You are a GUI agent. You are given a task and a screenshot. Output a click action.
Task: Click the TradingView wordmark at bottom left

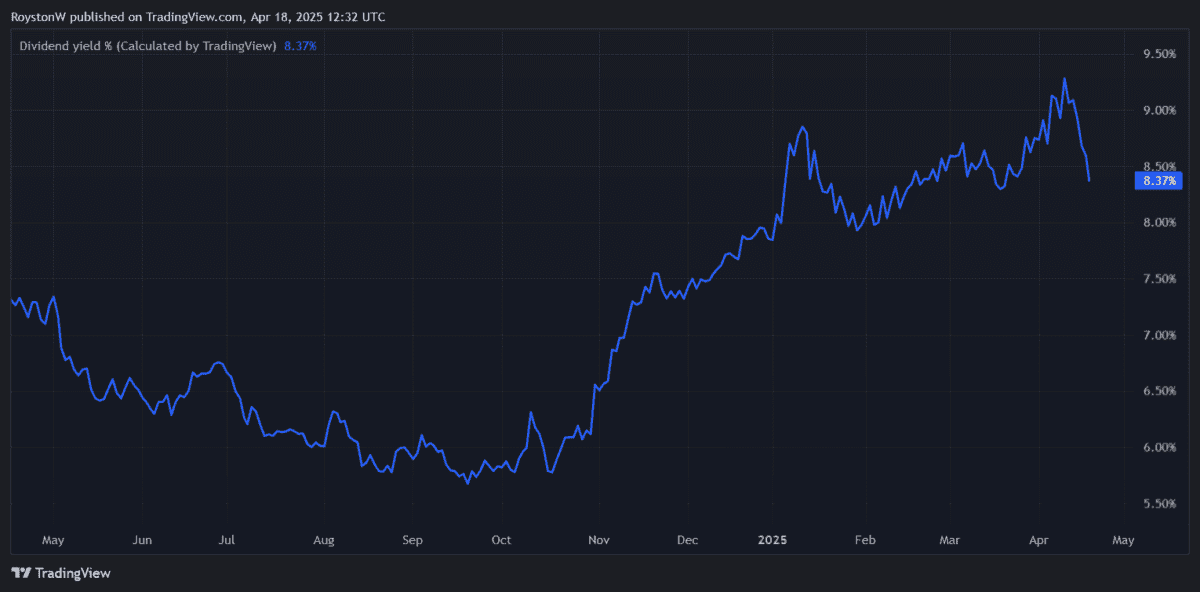coord(72,573)
